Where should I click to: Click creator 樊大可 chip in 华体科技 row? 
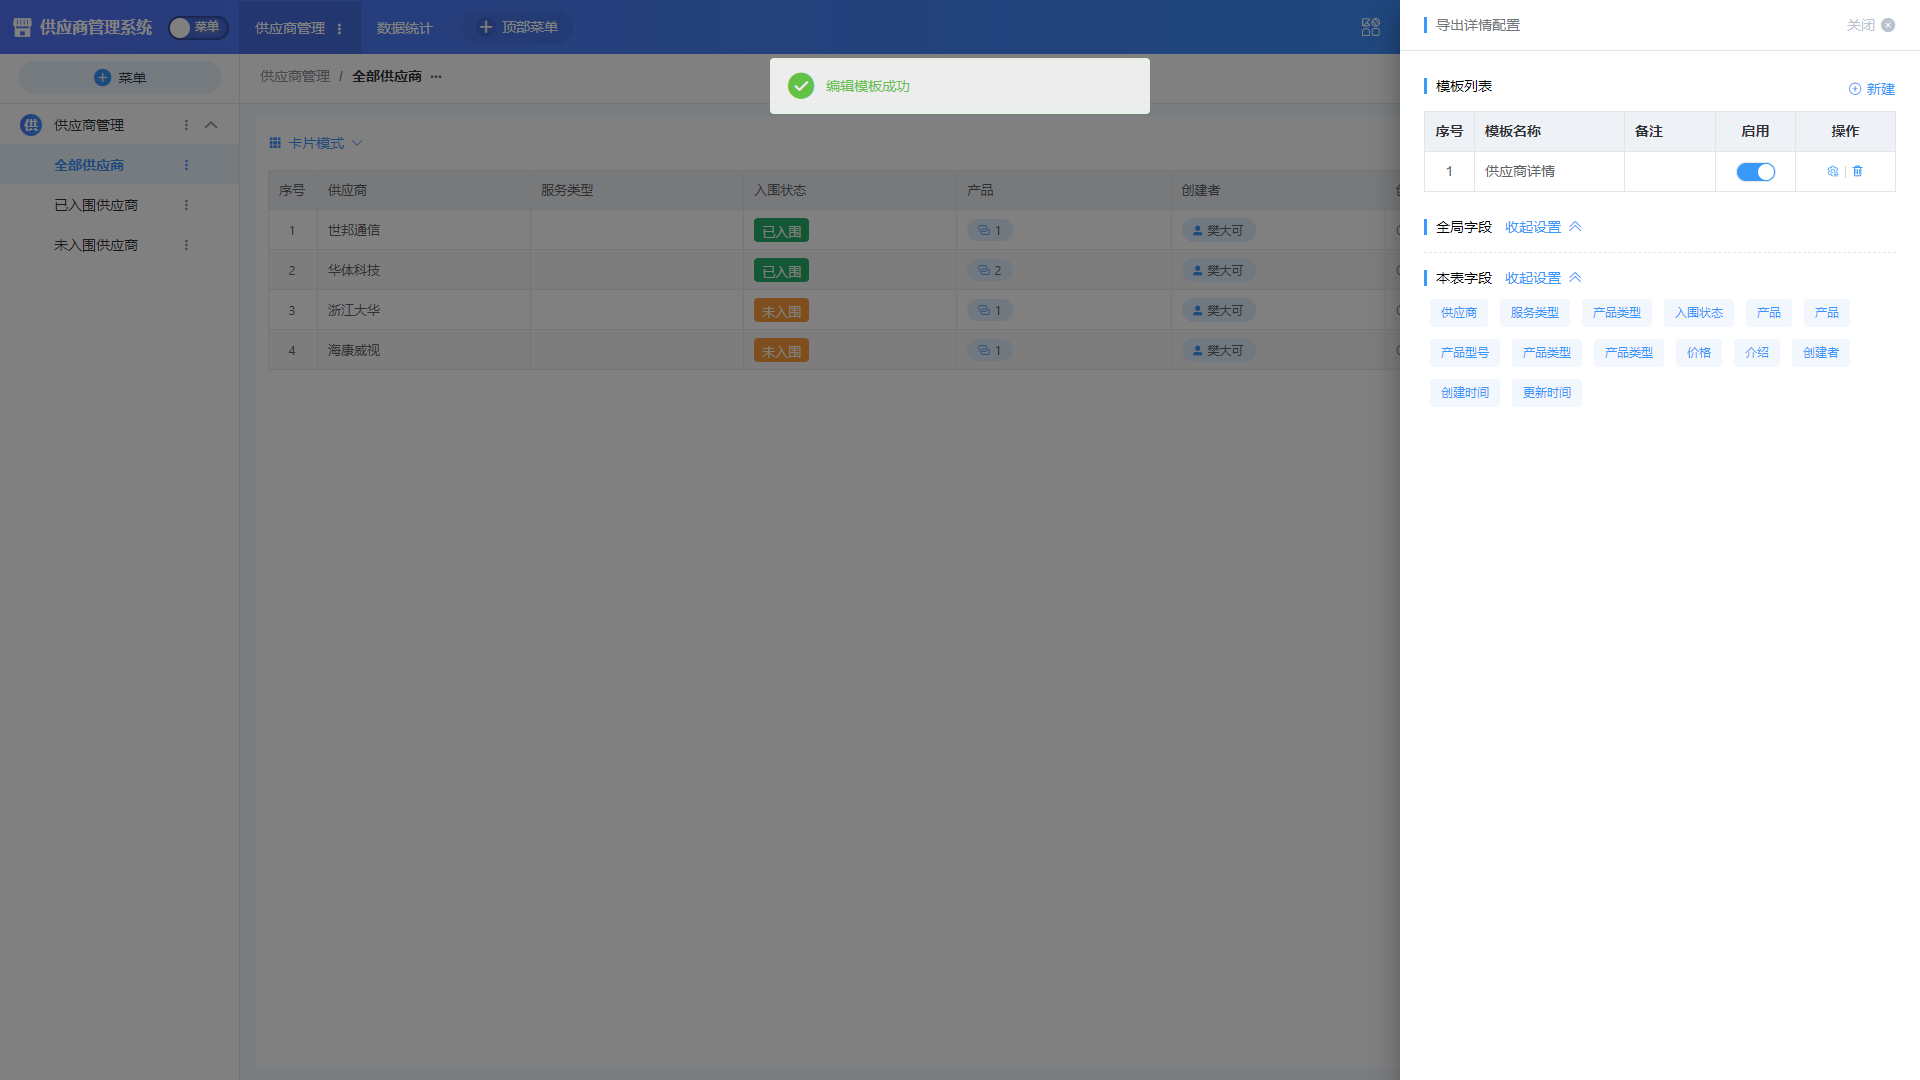(x=1218, y=270)
